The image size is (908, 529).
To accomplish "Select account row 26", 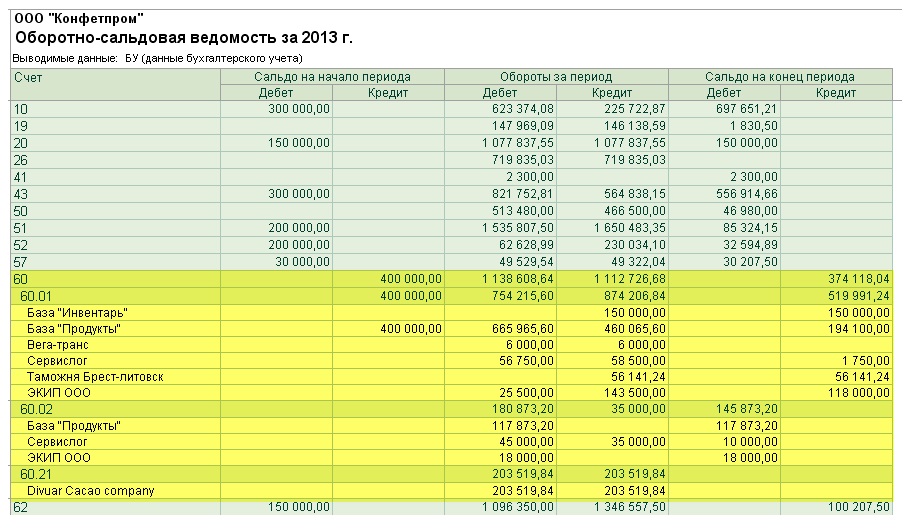I will point(452,160).
